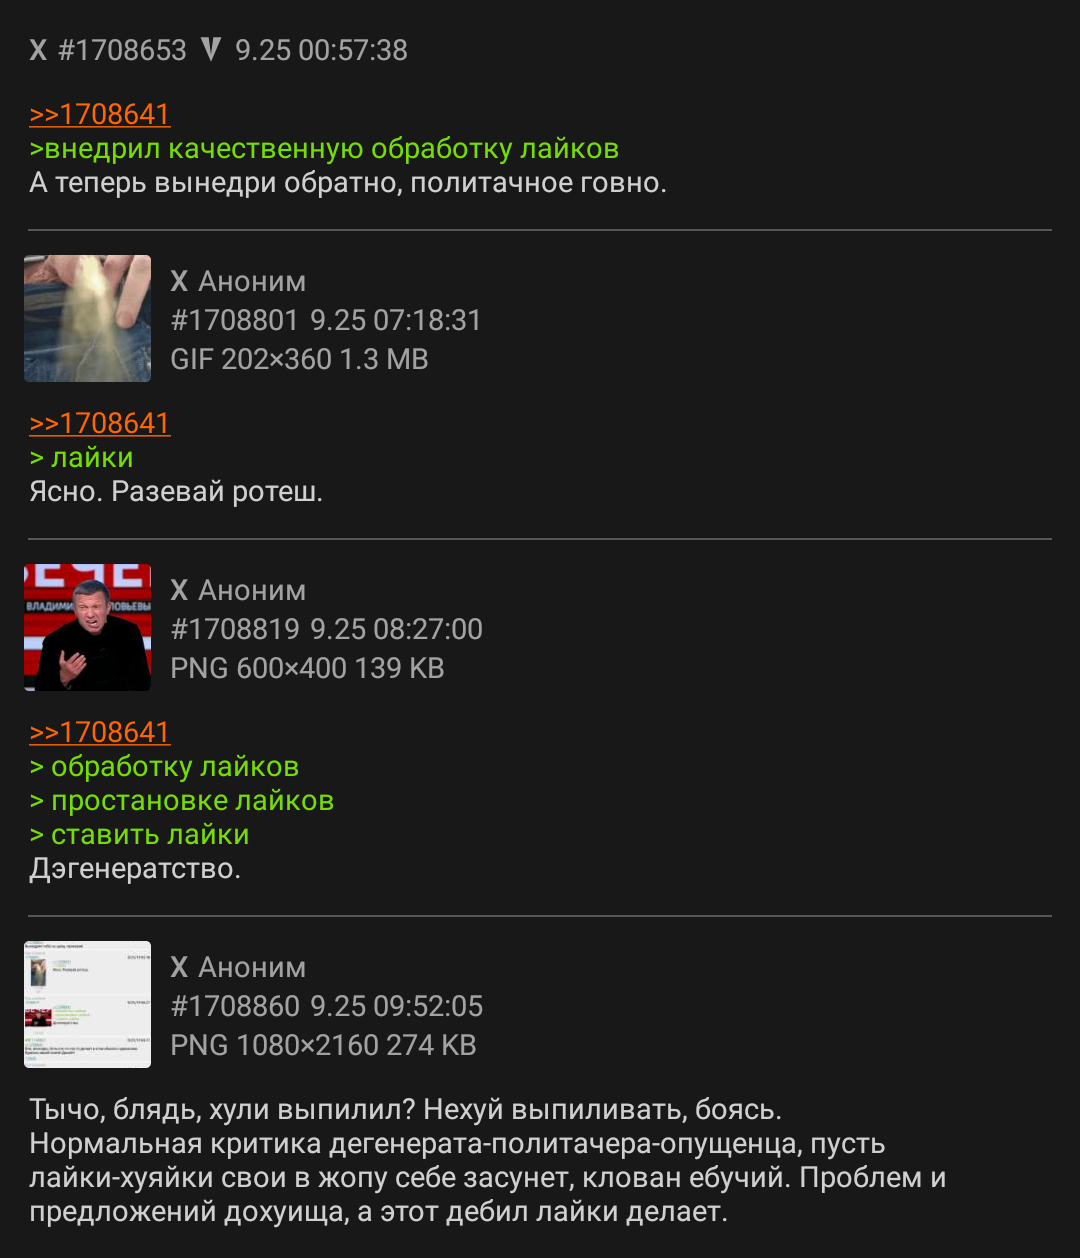Tap file info 'PNG 1080×2160 274 KB'
Image resolution: width=1080 pixels, height=1258 pixels.
[x=323, y=1045]
